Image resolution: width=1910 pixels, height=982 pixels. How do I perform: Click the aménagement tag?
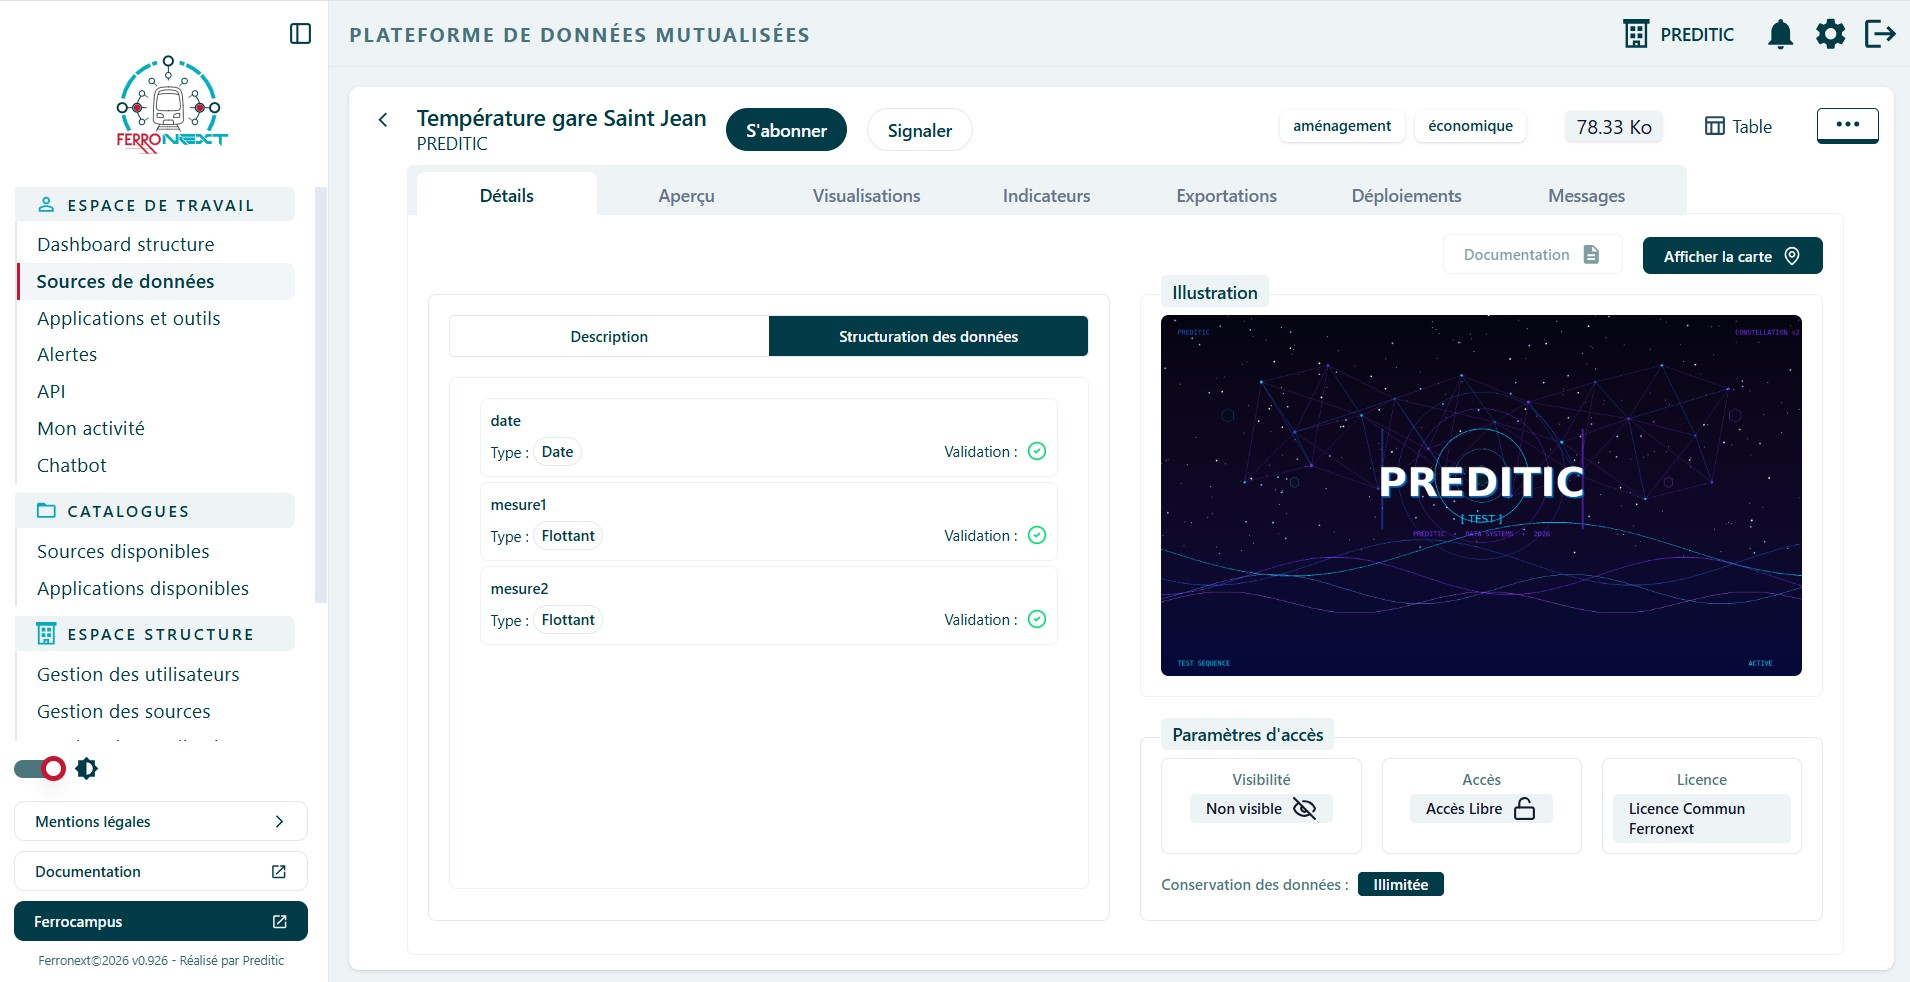point(1342,126)
